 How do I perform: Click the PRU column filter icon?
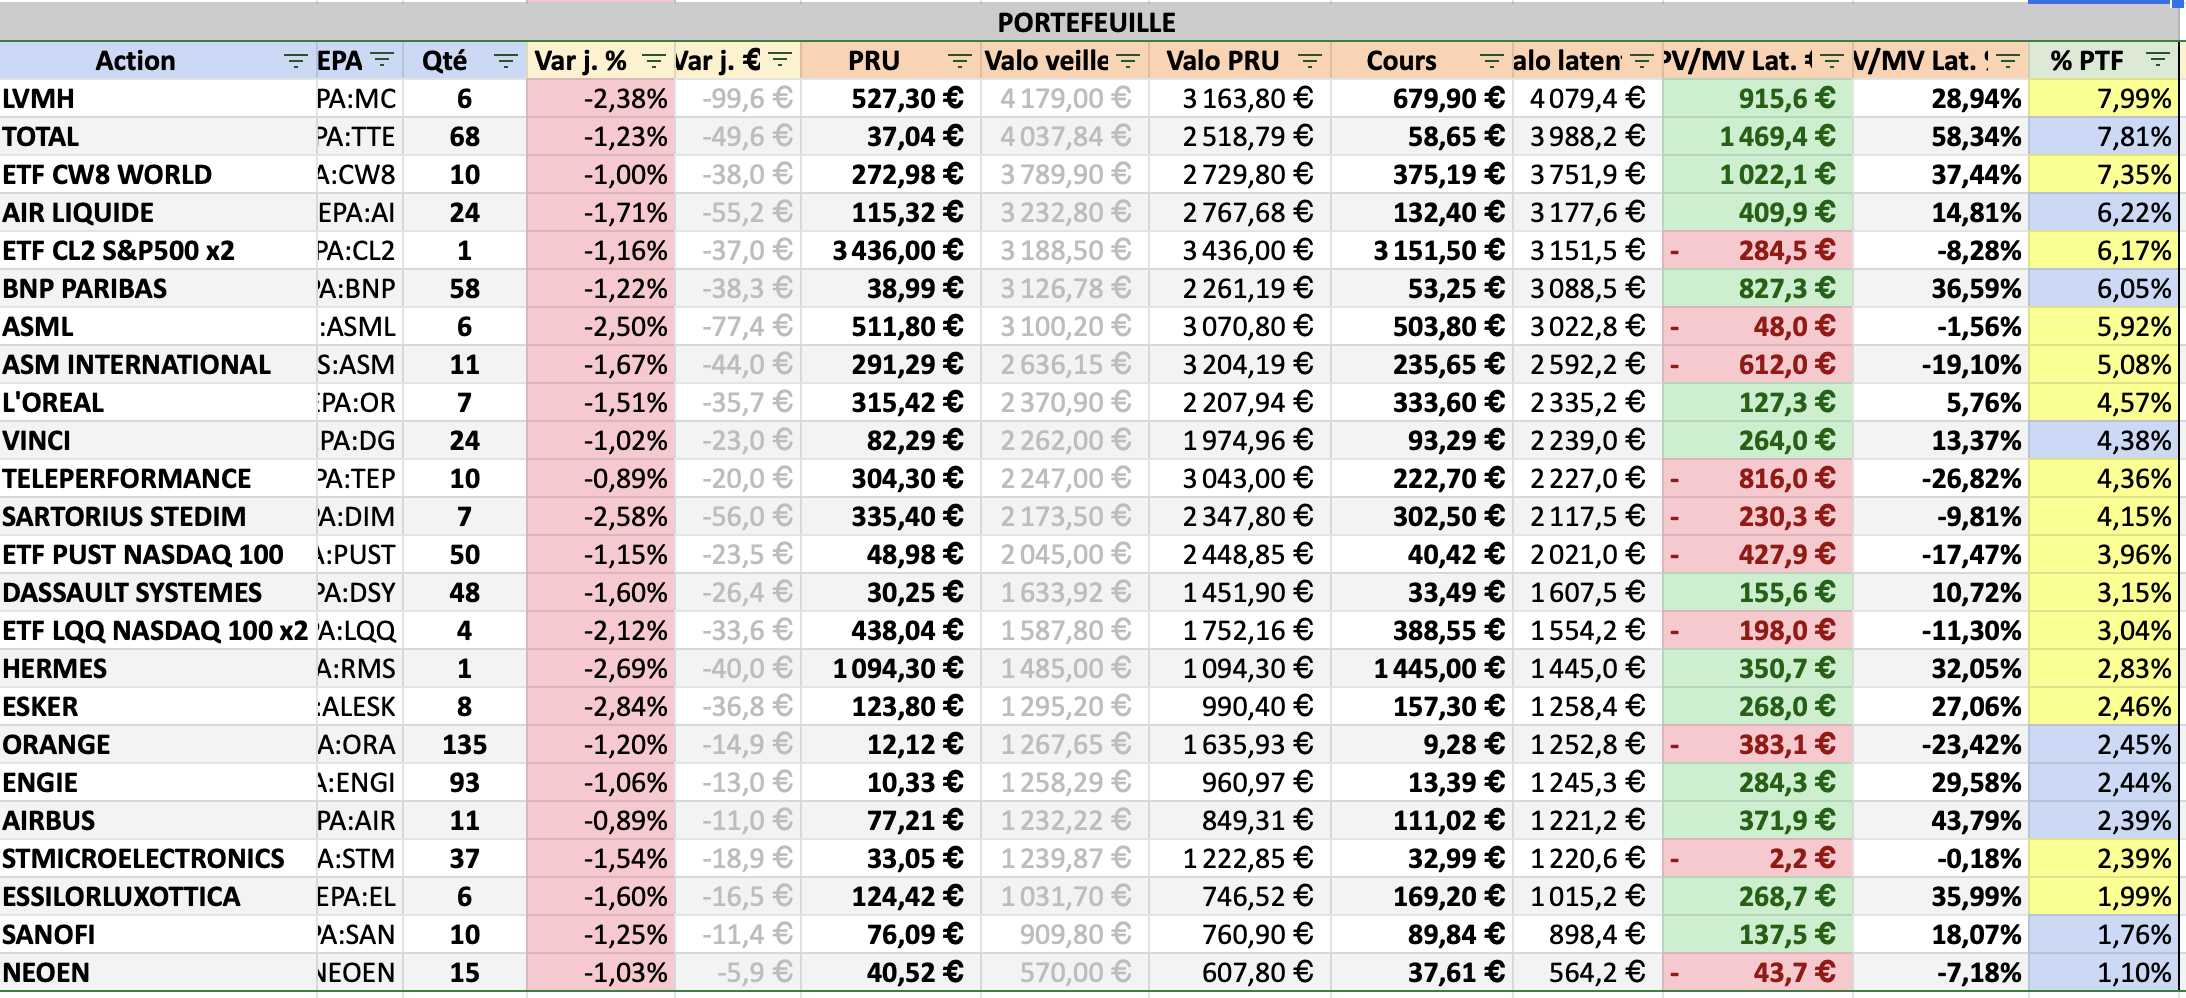[959, 61]
